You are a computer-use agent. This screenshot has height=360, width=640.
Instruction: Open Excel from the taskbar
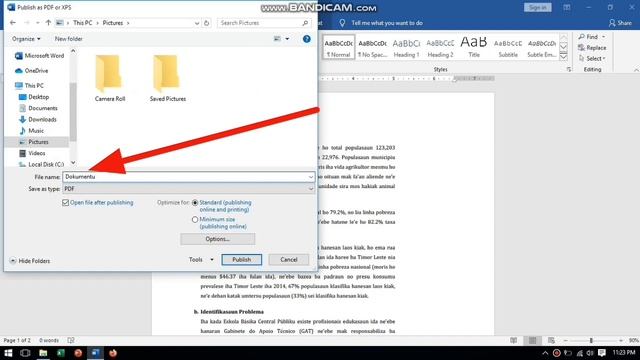[x=60, y=353]
